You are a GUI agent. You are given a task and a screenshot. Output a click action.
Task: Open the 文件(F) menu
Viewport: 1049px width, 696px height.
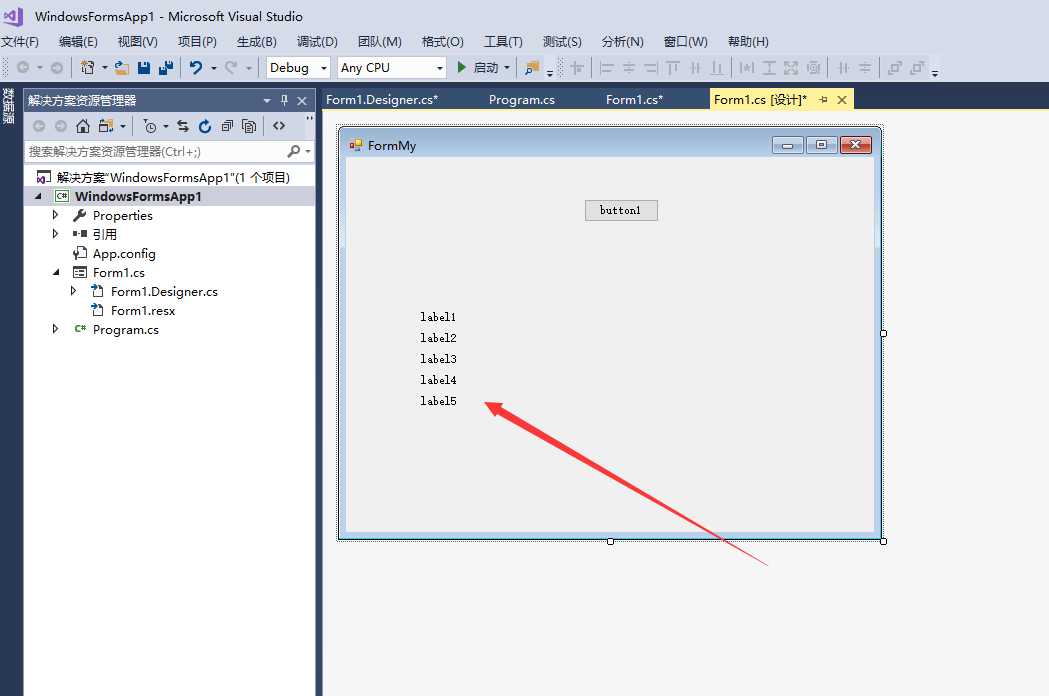20,41
